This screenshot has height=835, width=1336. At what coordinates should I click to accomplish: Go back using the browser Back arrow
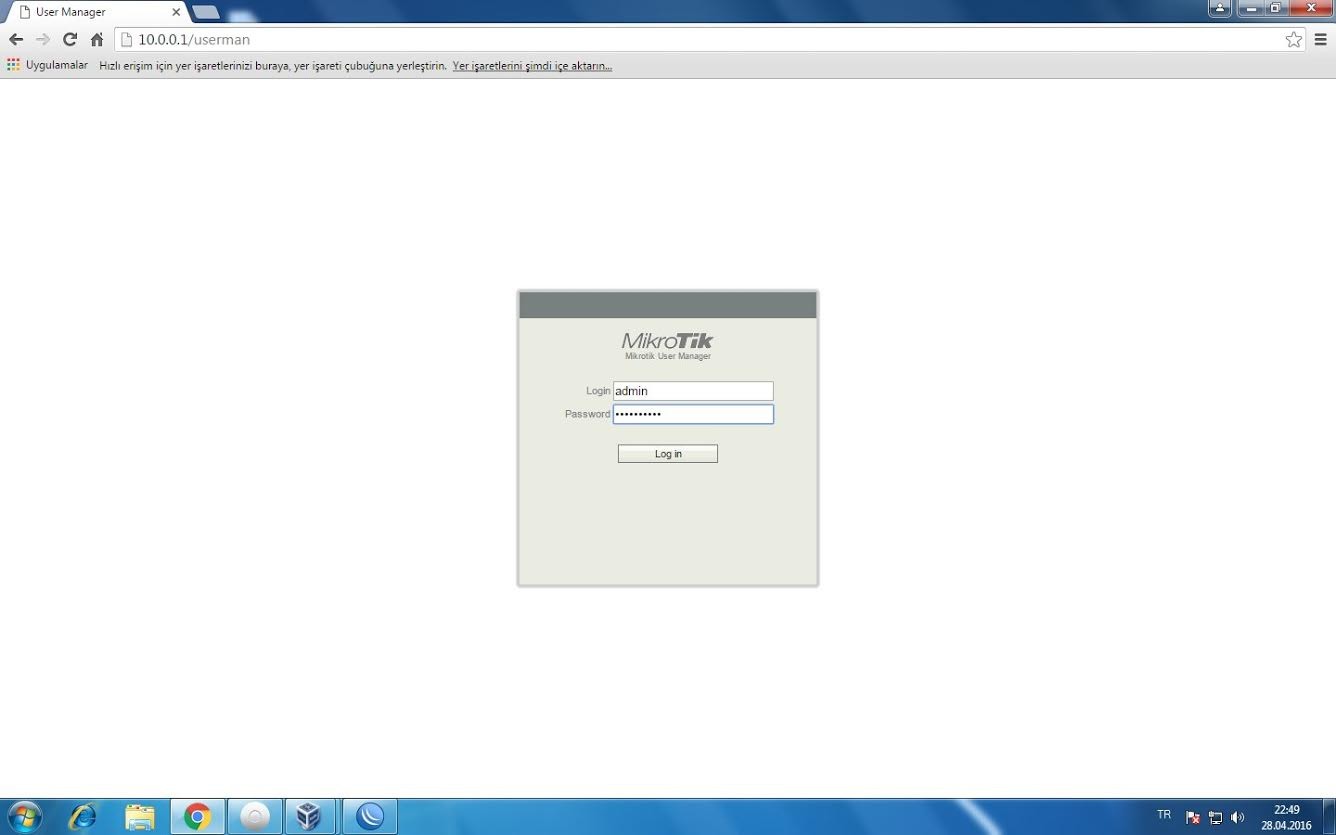pos(16,40)
